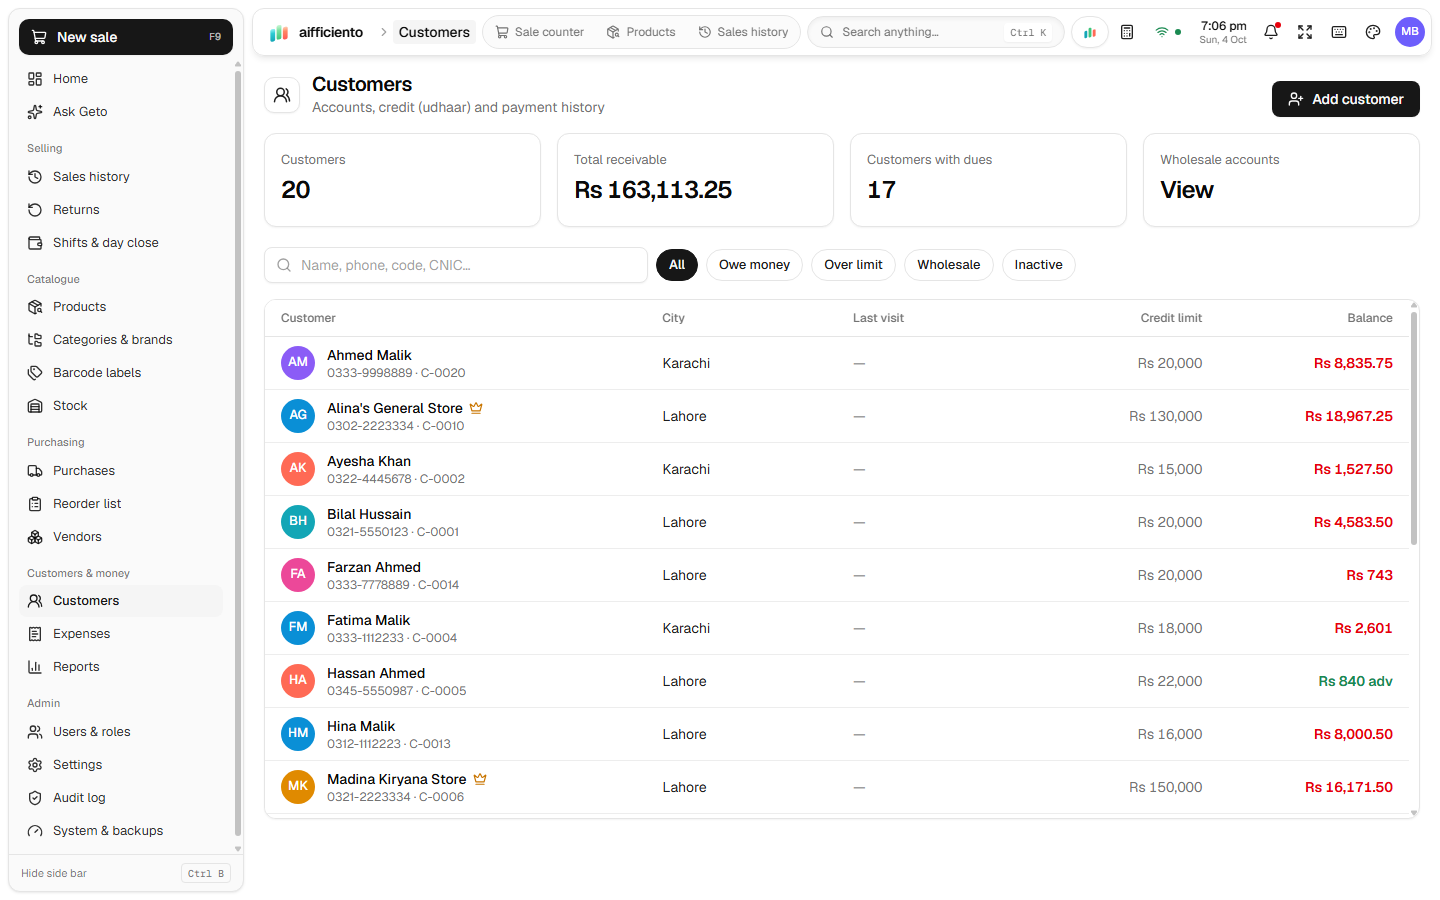Start a New sale

pos(126,37)
